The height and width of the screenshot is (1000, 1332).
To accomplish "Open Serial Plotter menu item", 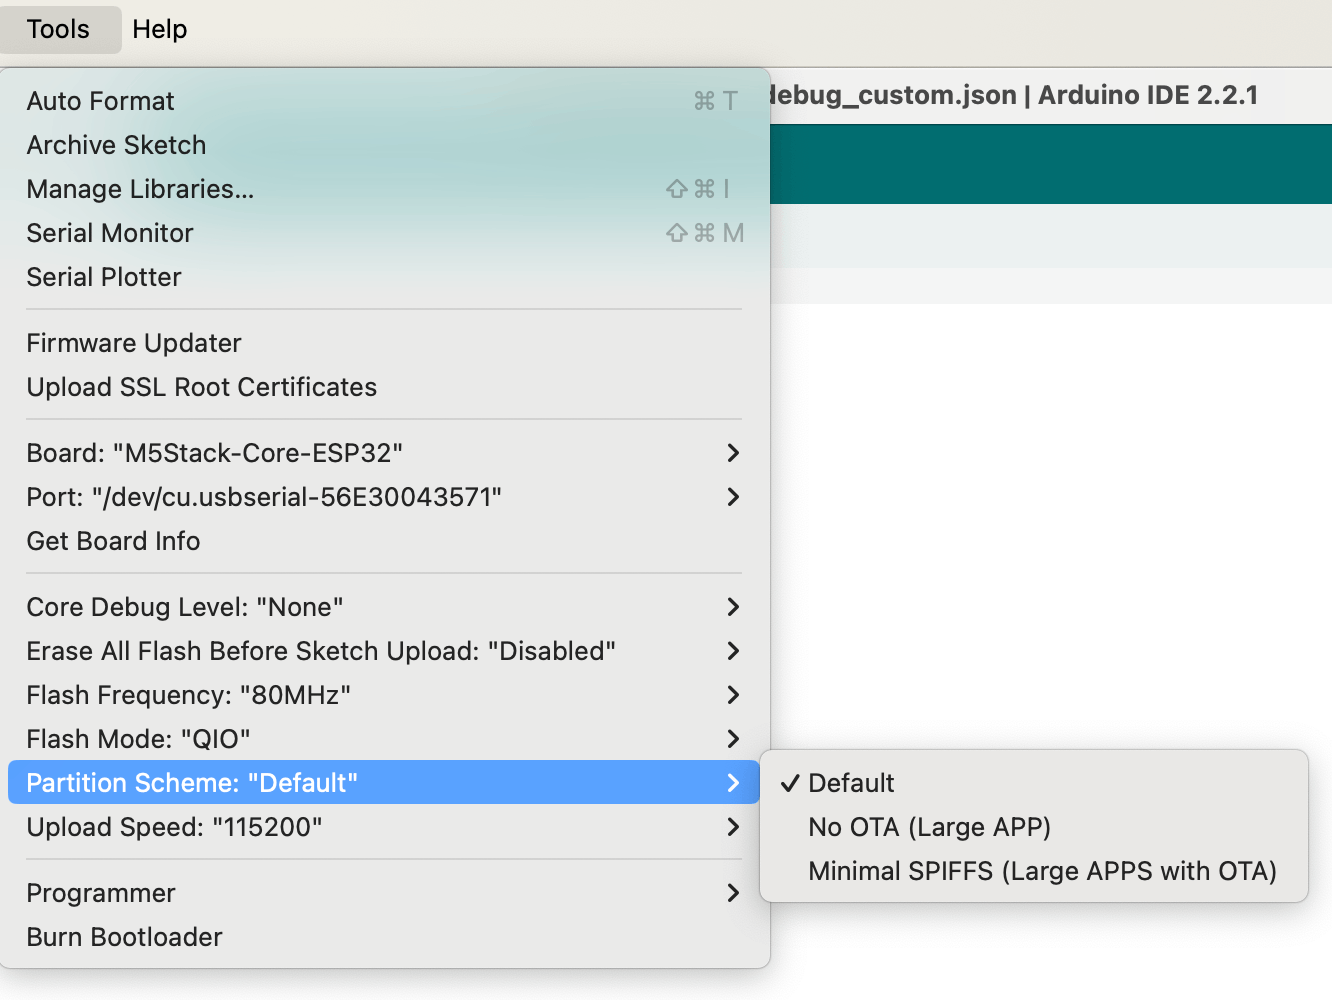I will (x=384, y=277).
